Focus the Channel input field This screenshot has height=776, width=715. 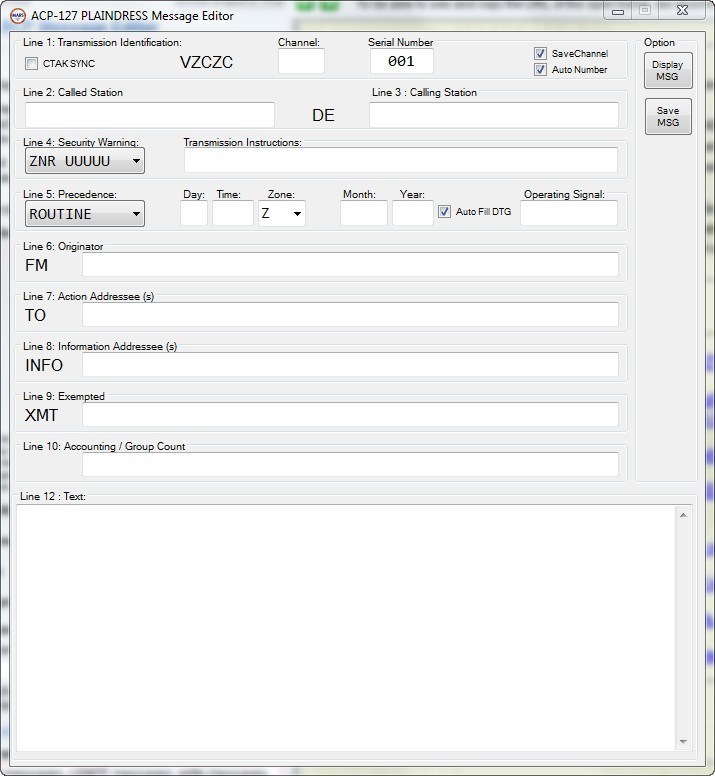click(x=301, y=61)
